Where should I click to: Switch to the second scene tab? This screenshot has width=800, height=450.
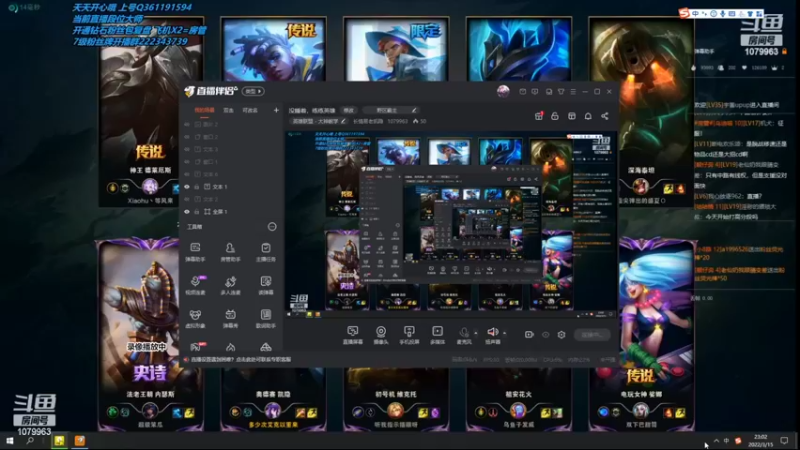(228, 110)
